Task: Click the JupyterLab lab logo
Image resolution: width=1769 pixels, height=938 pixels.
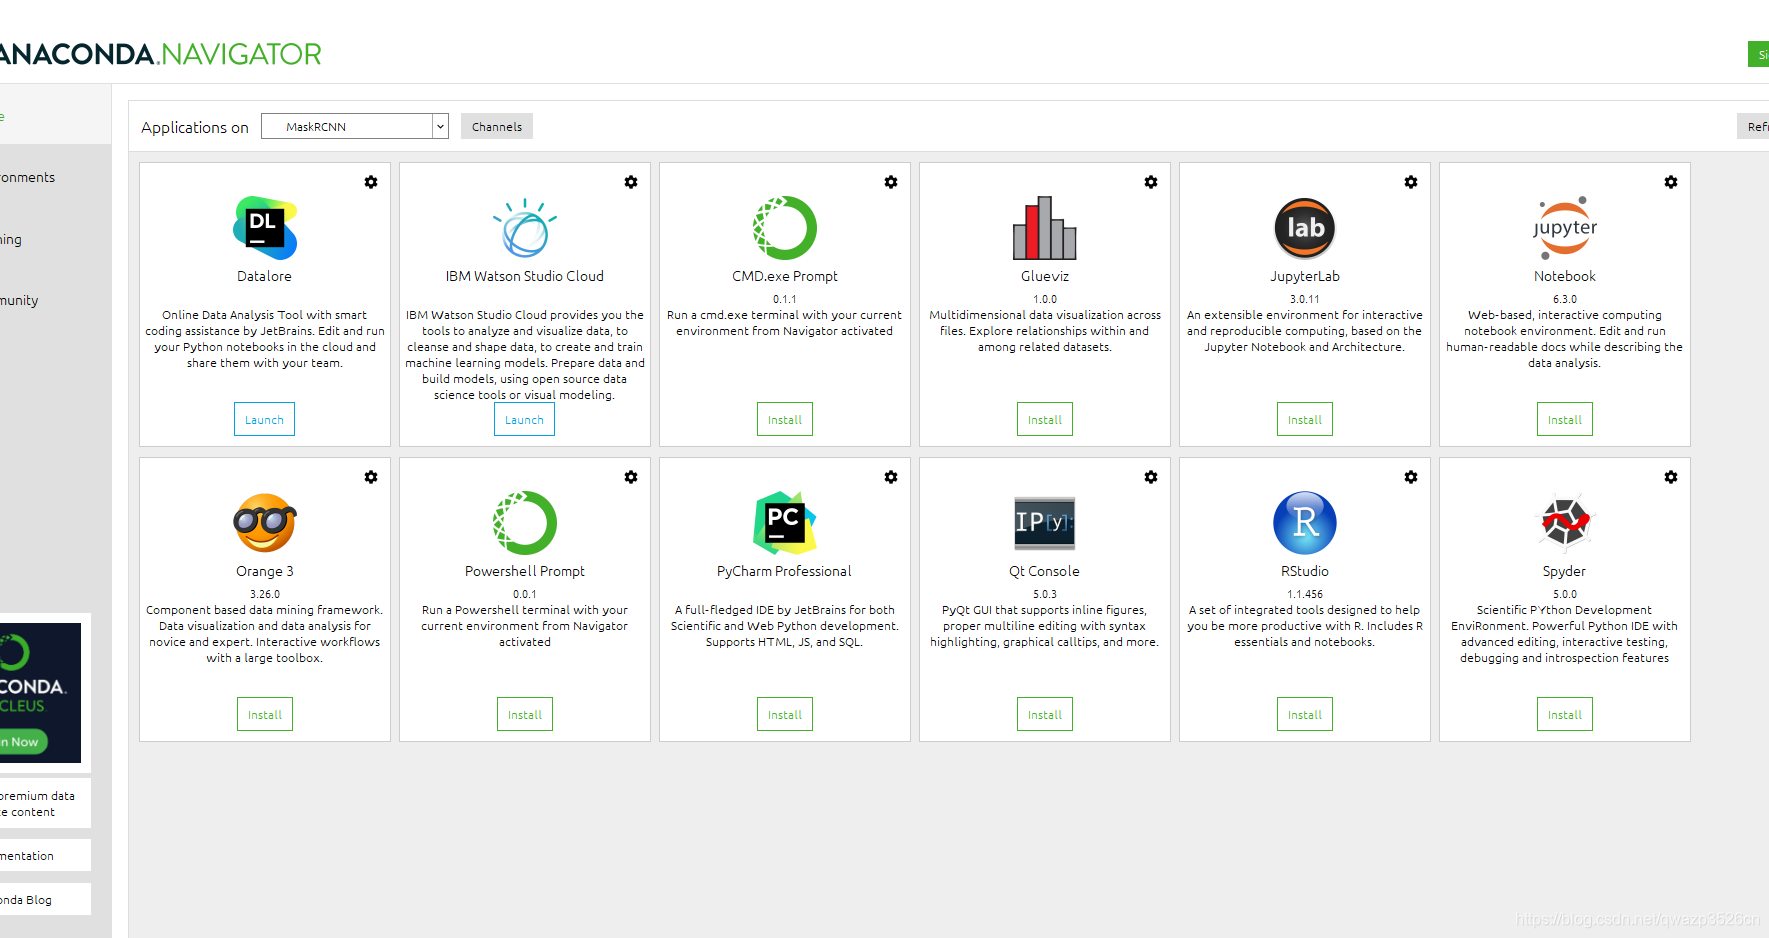Action: [x=1305, y=228]
